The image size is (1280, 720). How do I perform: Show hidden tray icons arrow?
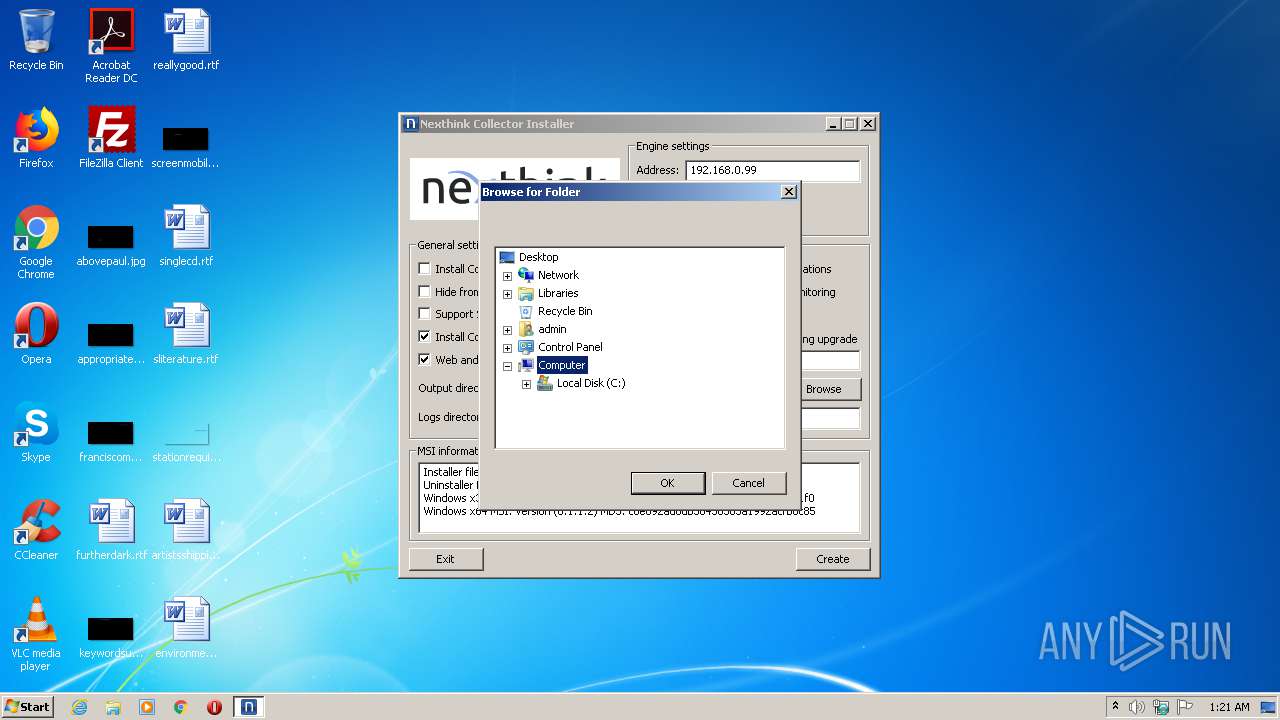click(x=1115, y=707)
